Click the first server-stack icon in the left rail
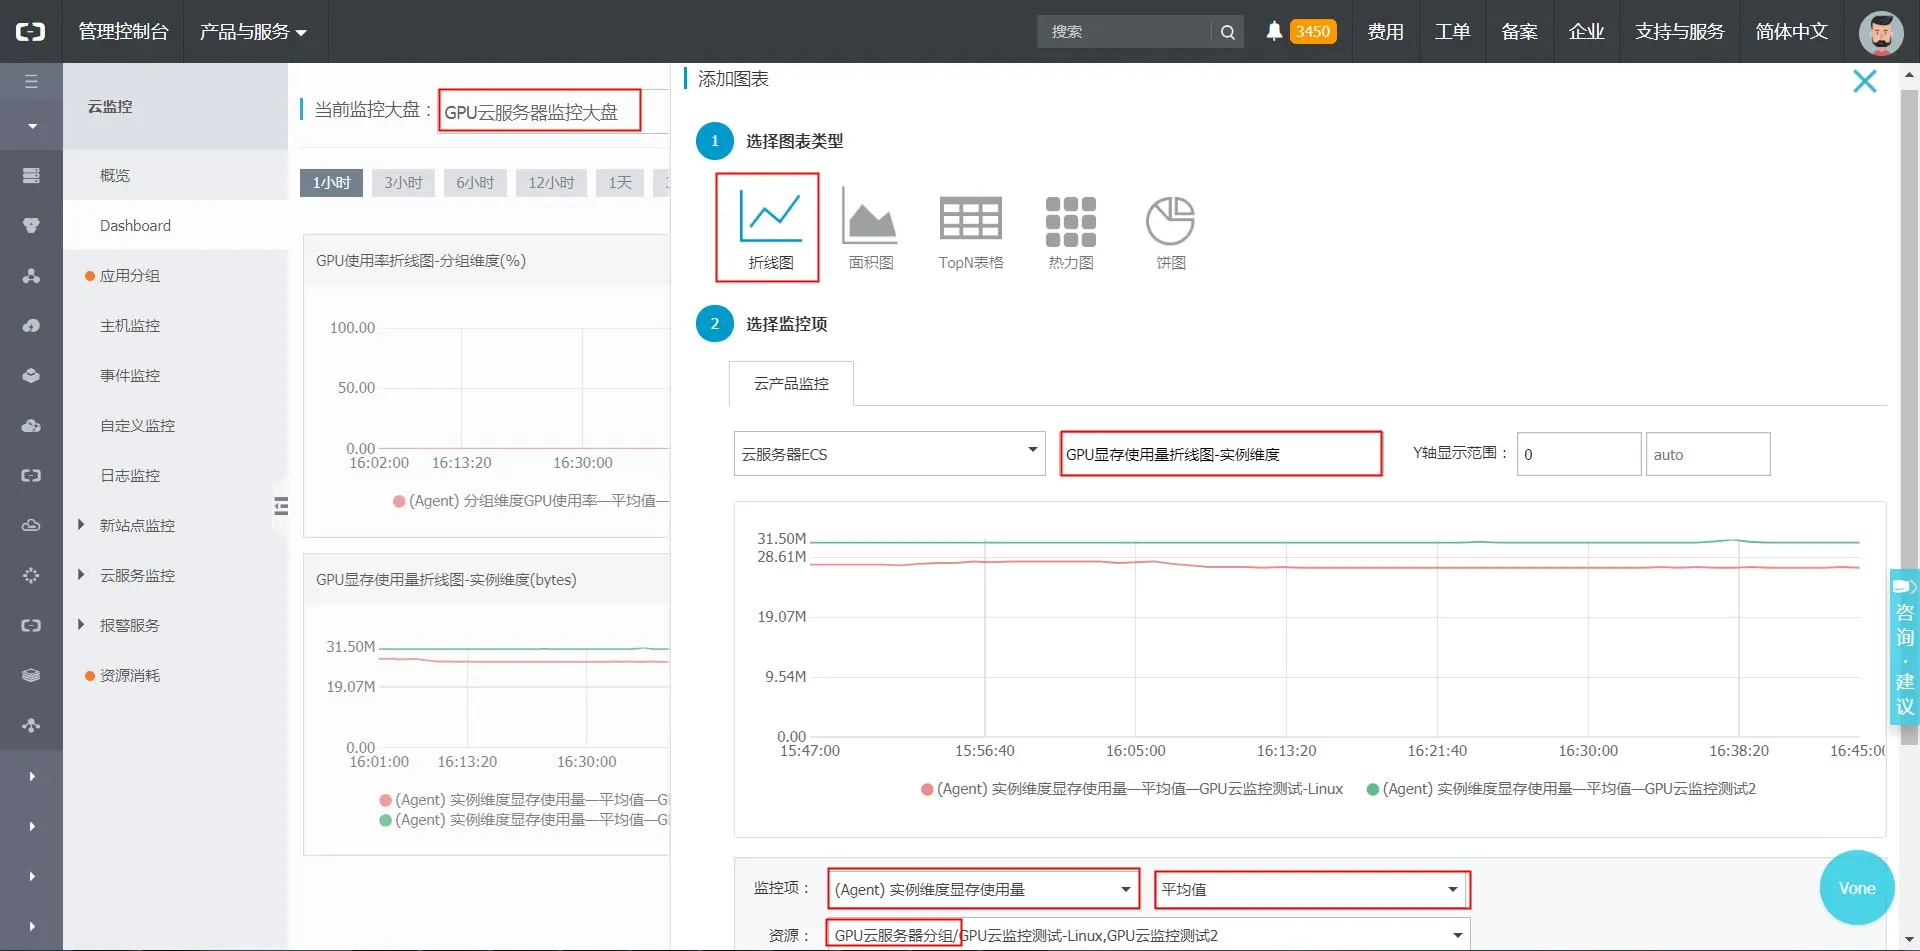The width and height of the screenshot is (1920, 951). (x=31, y=175)
